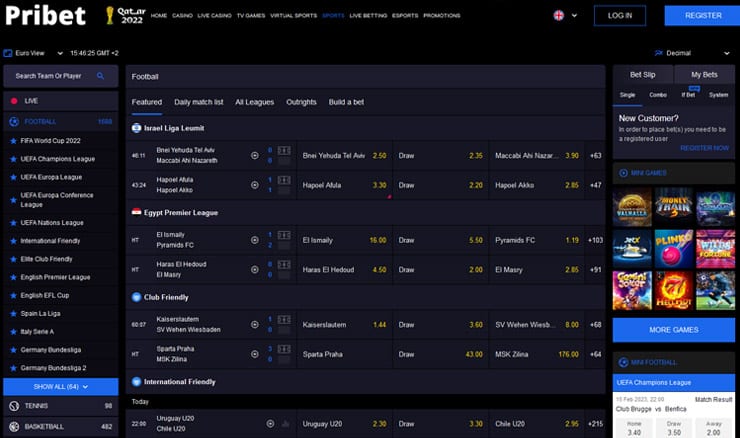
Task: Open the CASINO menu item
Action: pos(182,16)
